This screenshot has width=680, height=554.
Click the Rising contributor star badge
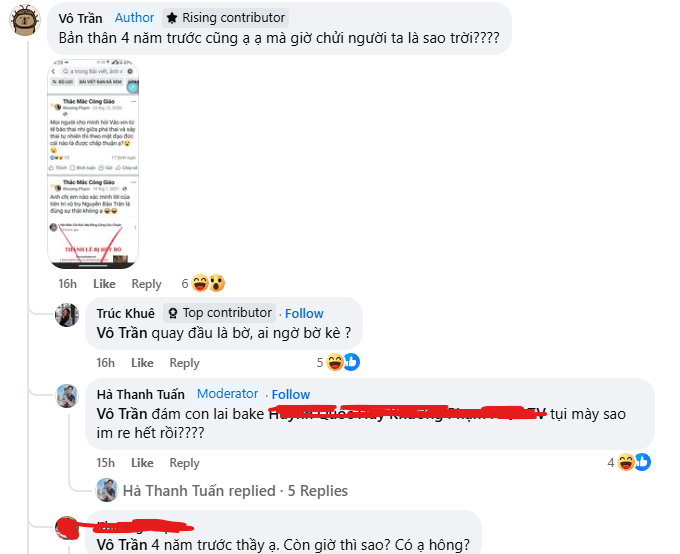pyautogui.click(x=226, y=18)
